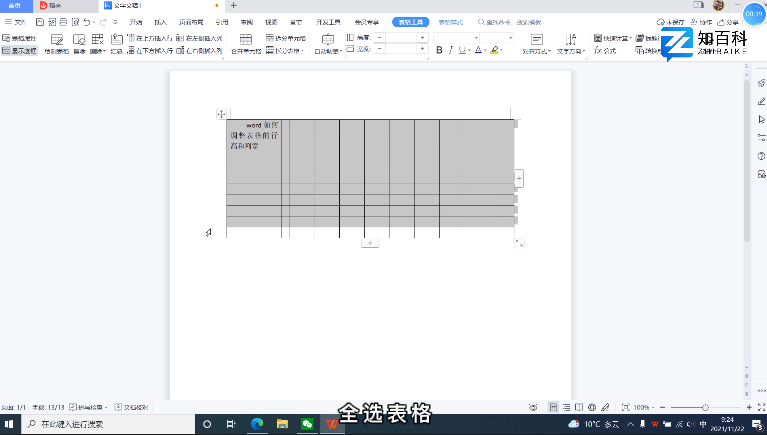Click the zoom in plus button
767x435 pixels.
(749, 407)
